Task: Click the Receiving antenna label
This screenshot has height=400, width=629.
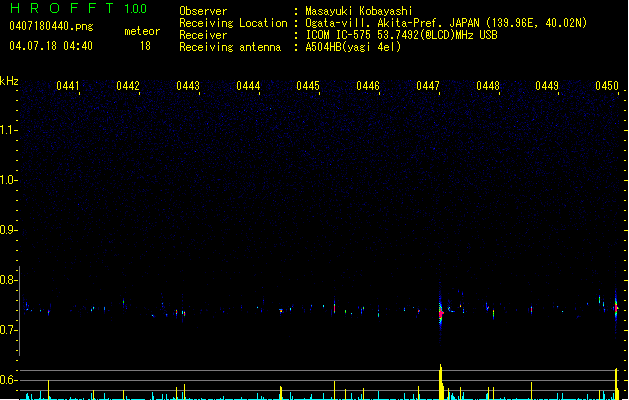Action: (230, 47)
